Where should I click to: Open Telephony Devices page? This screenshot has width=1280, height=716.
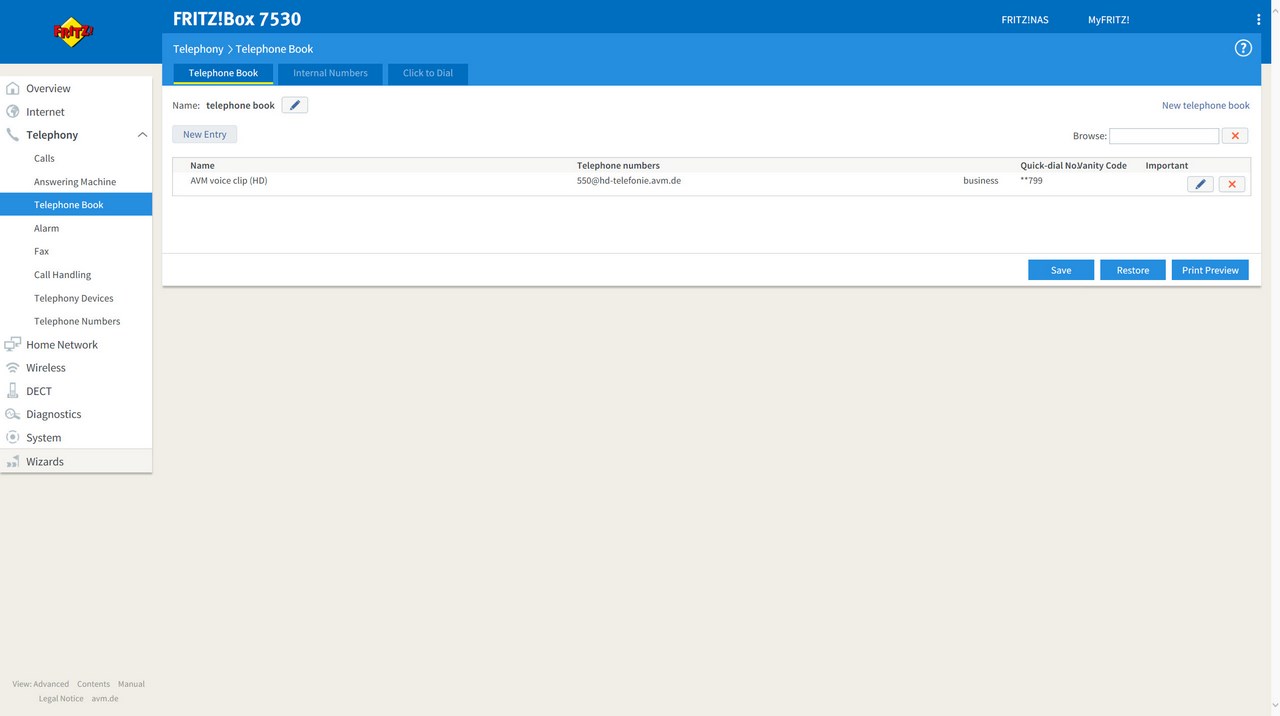76,298
